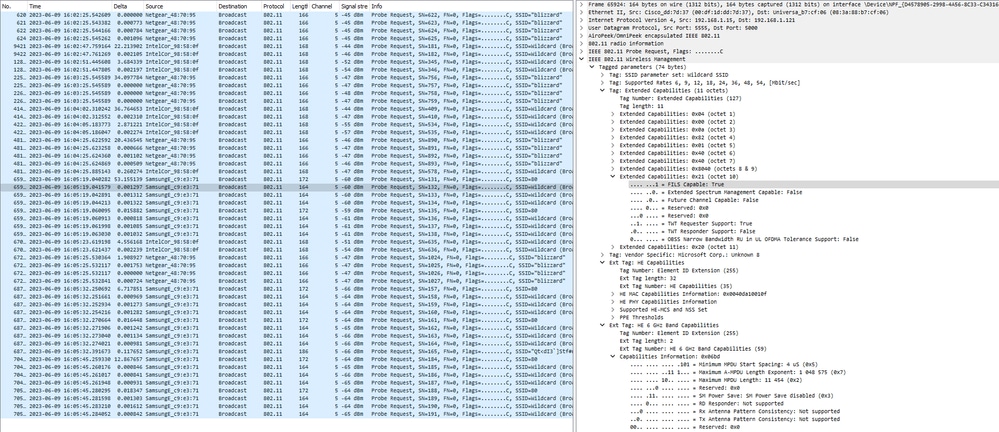This screenshot has width=999, height=432.
Task: Select Tag Number: Extended Capabilities (127)
Action: pyautogui.click(x=680, y=98)
